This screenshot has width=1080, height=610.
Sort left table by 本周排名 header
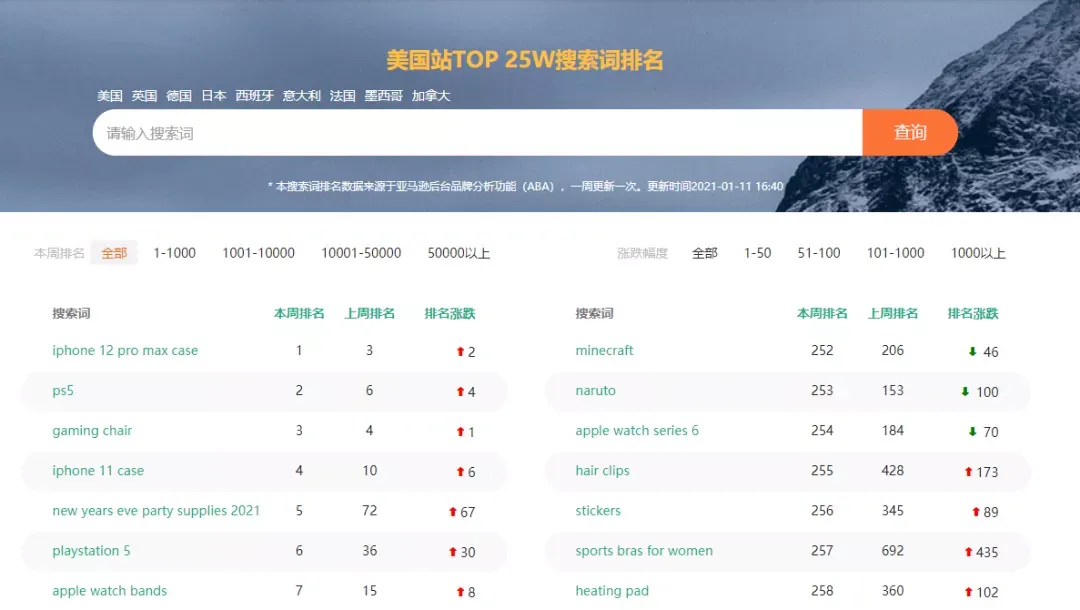coord(299,313)
